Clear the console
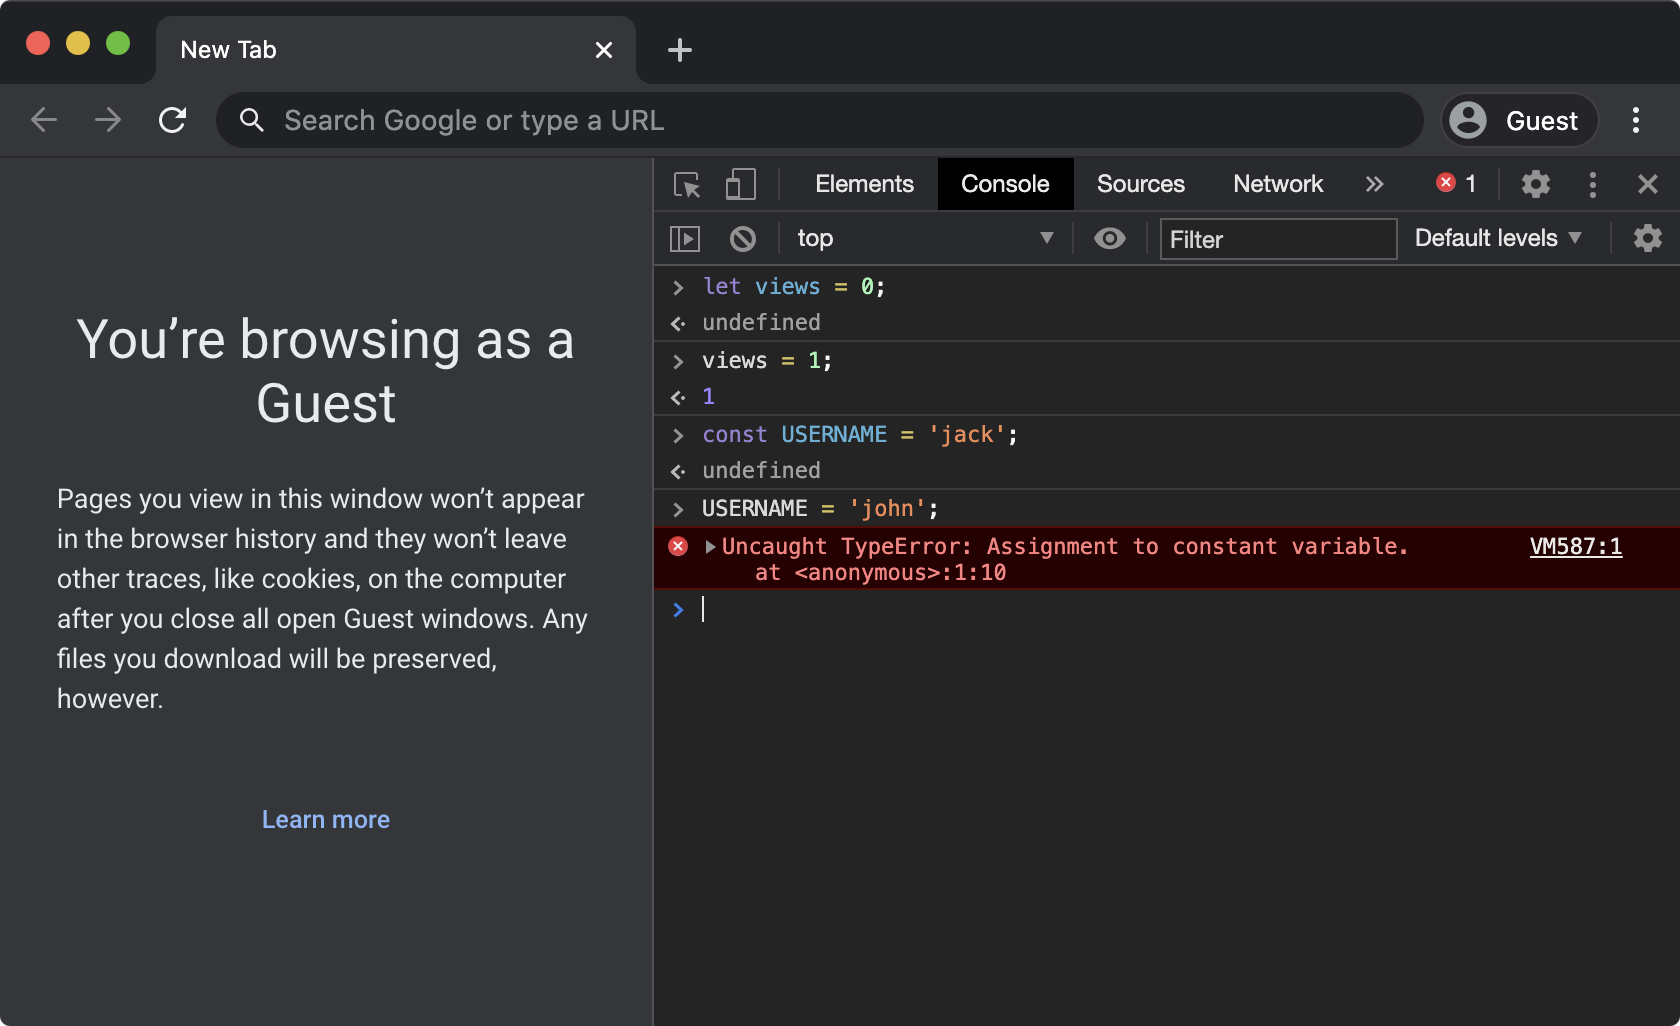1680x1026 pixels. [x=742, y=238]
